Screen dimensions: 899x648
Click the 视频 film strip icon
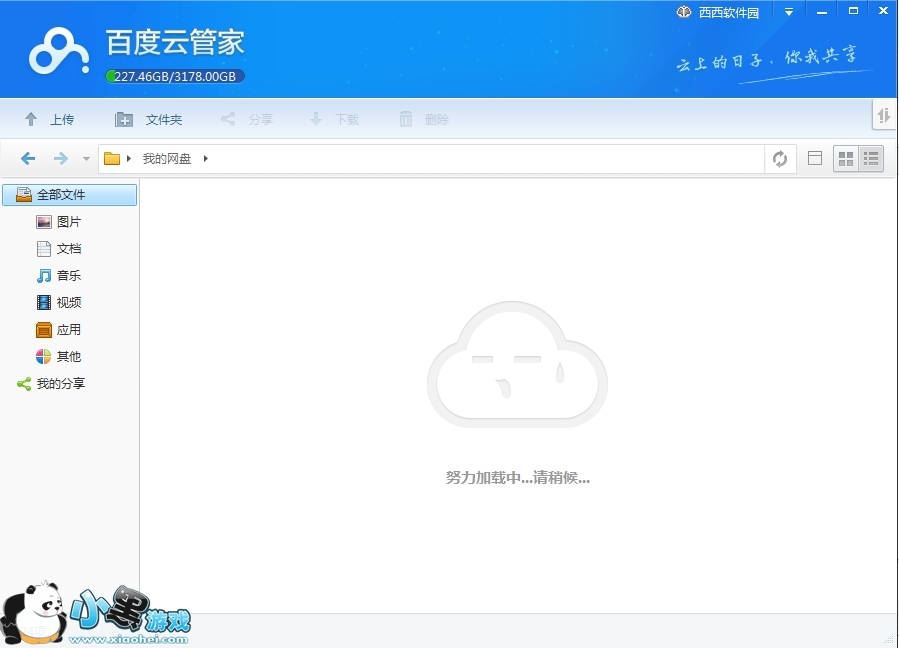[x=44, y=303]
